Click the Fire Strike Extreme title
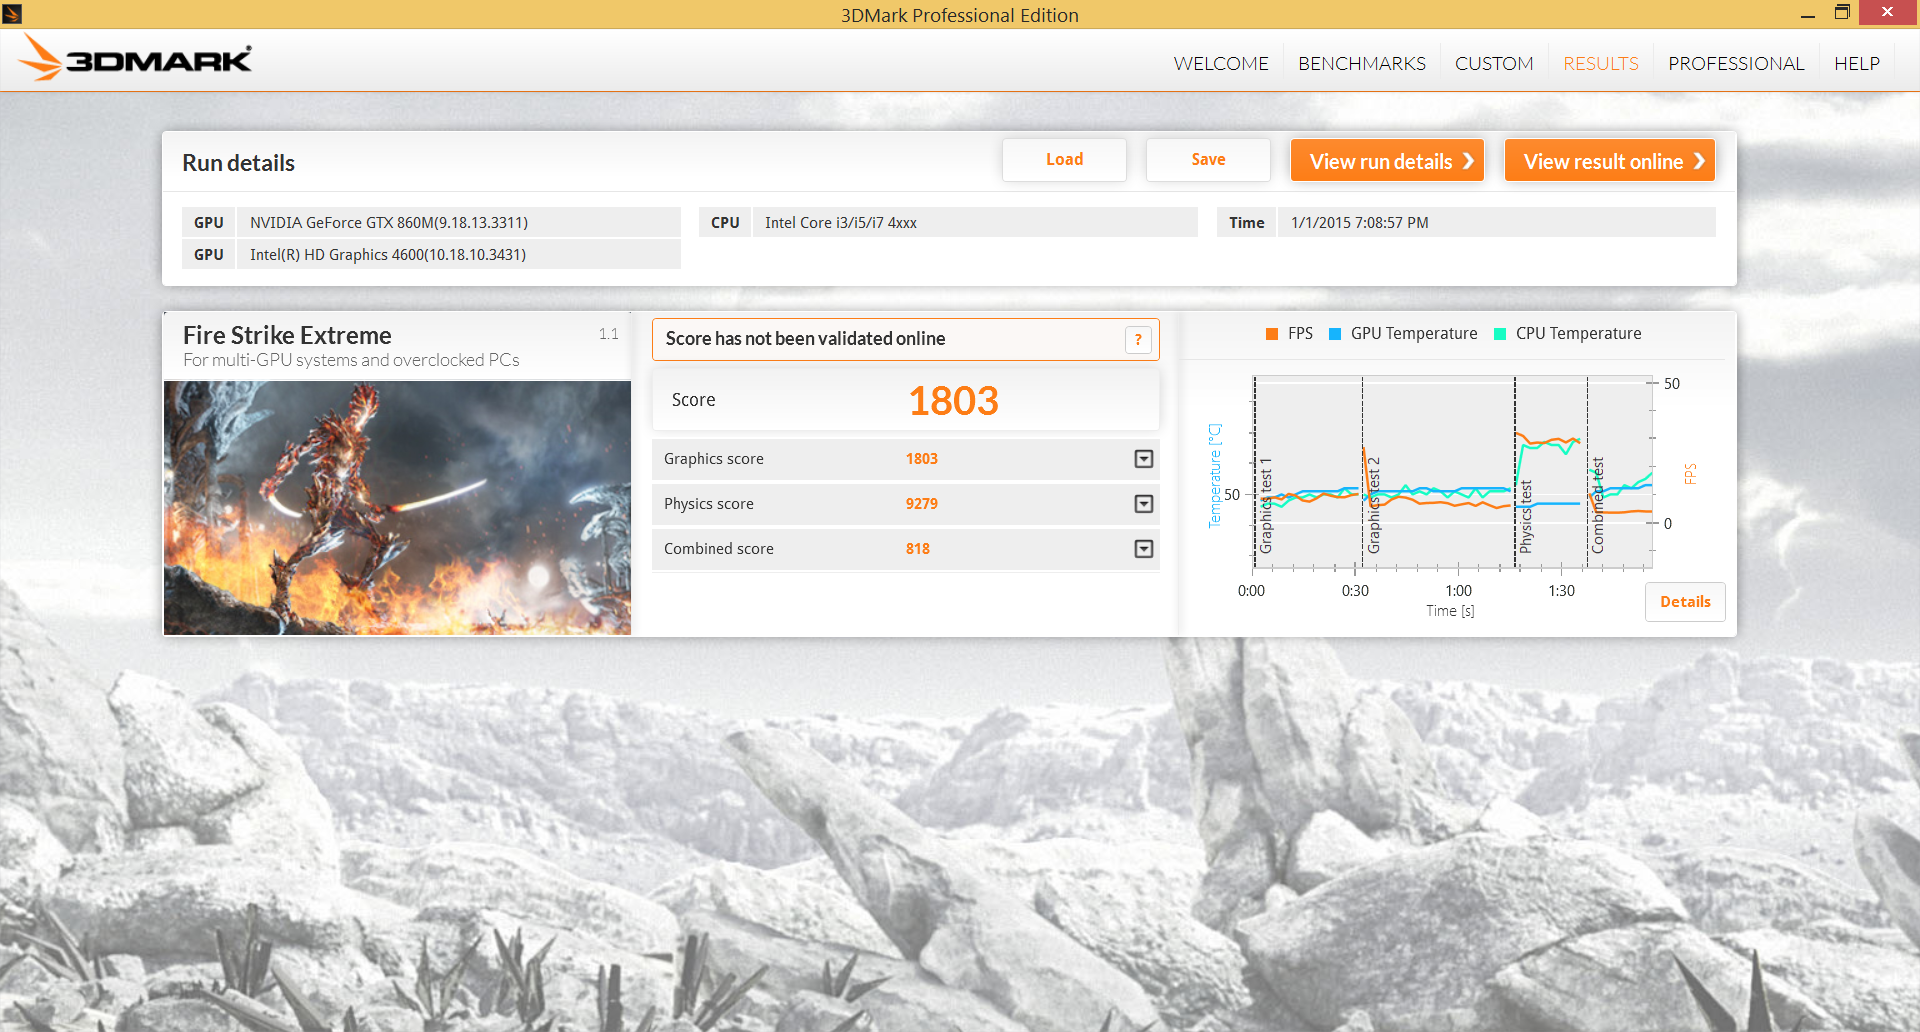 (287, 335)
